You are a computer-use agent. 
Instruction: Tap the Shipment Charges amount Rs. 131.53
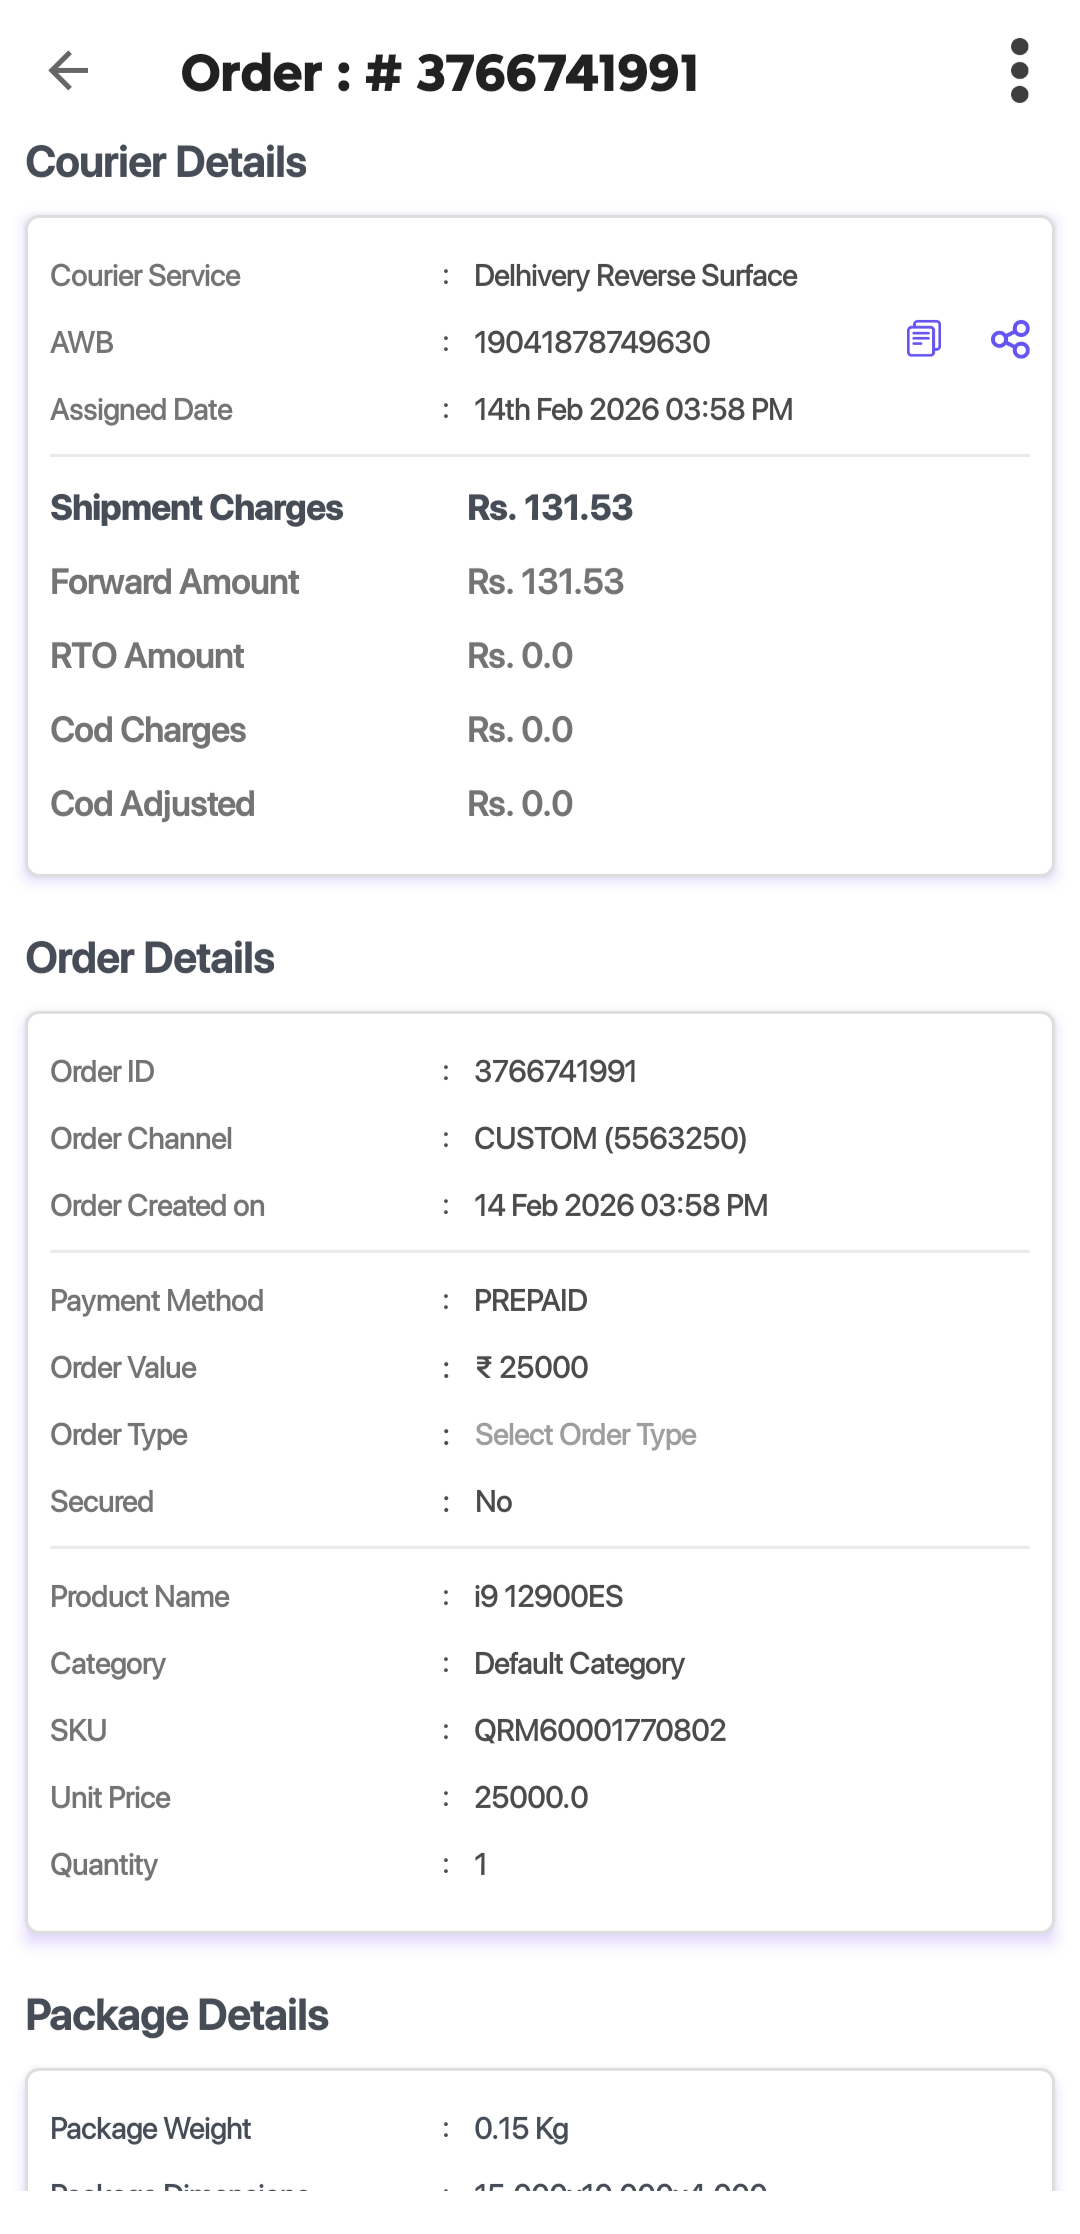[x=550, y=508]
